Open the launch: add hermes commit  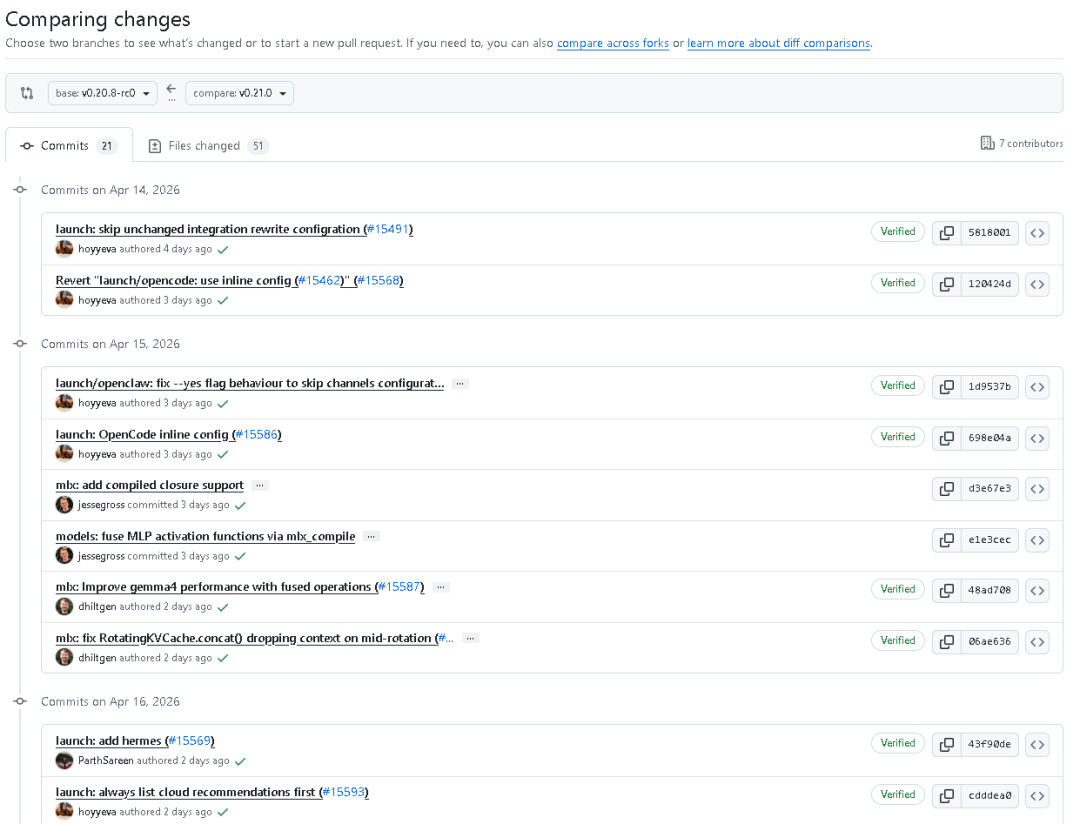click(x=110, y=741)
